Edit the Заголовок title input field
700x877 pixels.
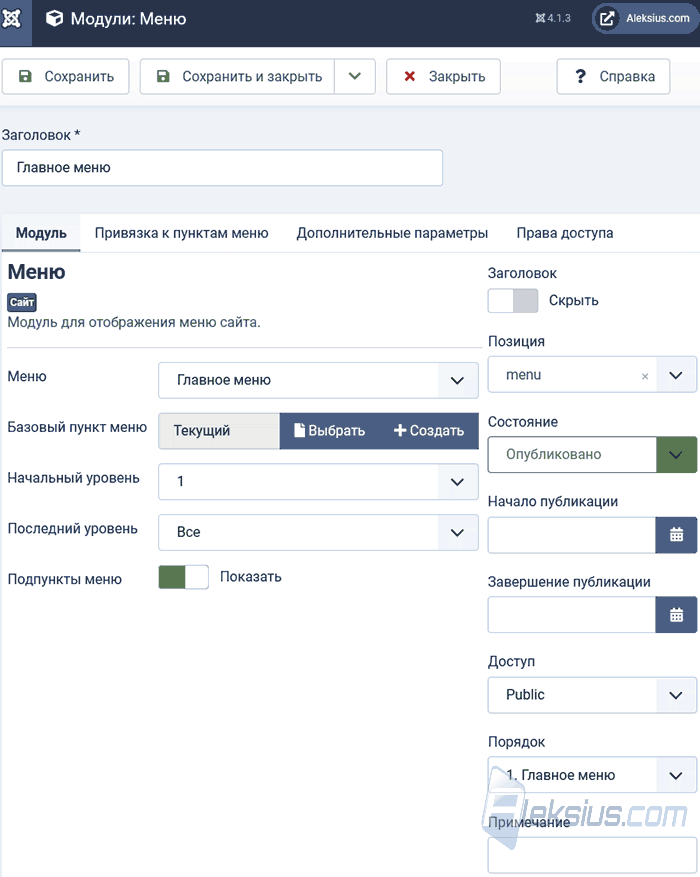(223, 168)
